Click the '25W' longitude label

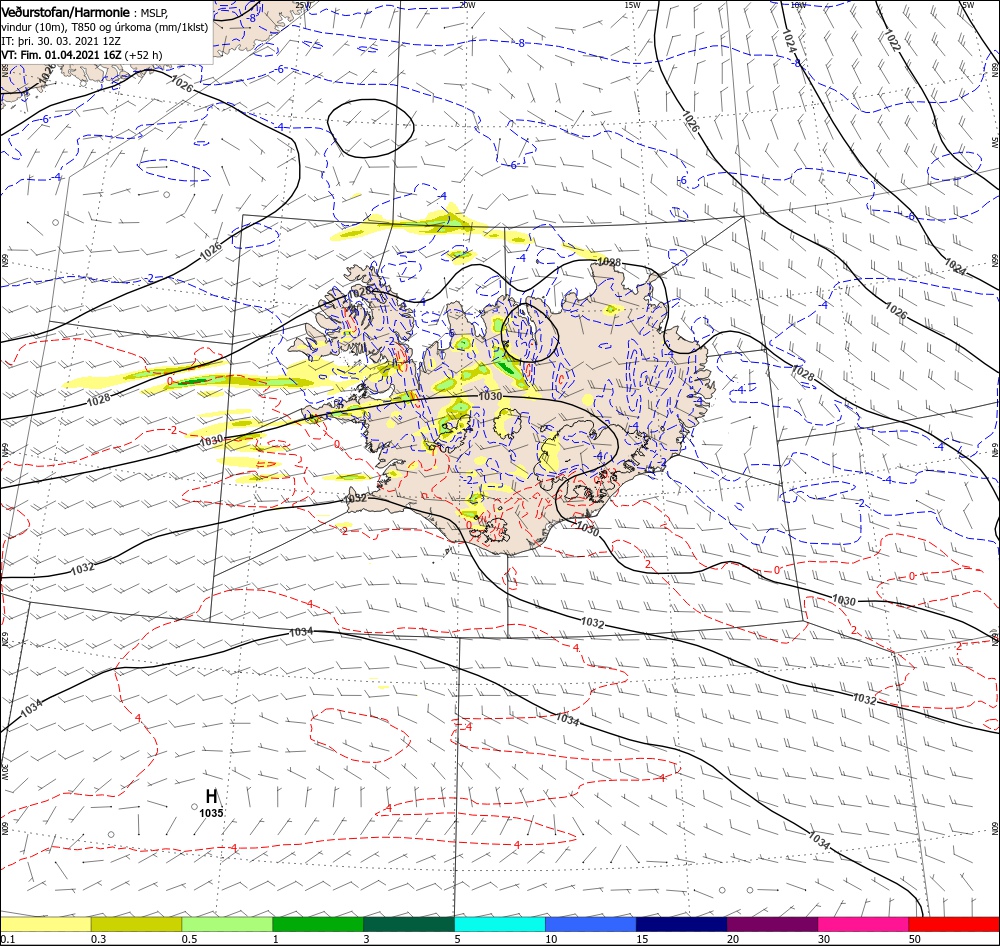[303, 5]
